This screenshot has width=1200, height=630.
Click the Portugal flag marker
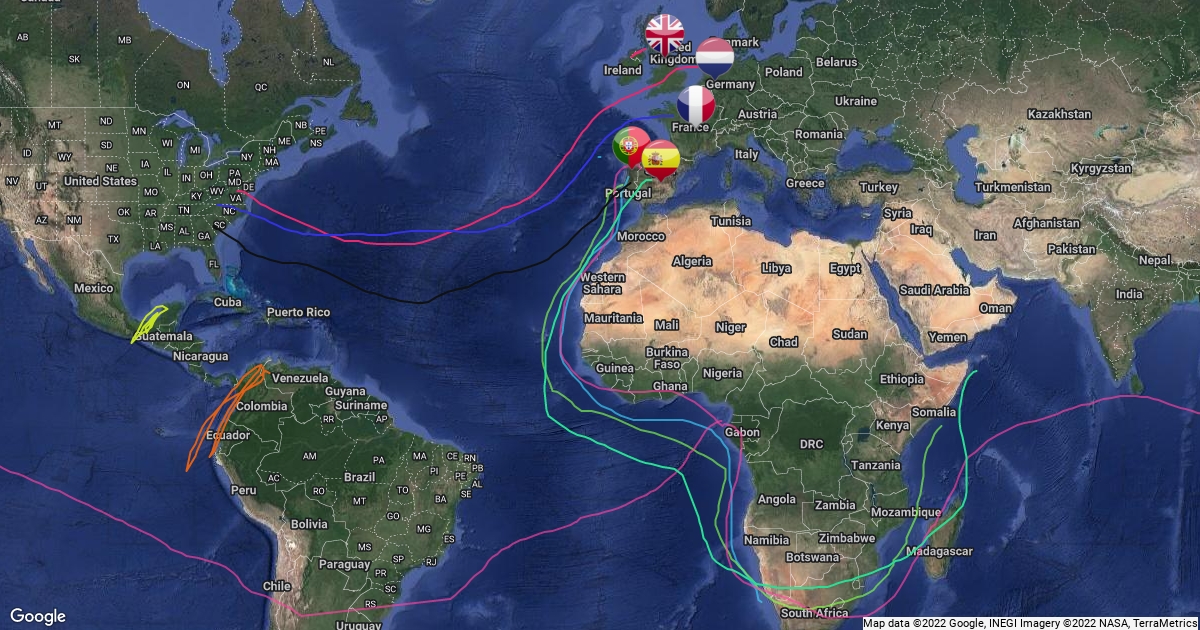631,147
